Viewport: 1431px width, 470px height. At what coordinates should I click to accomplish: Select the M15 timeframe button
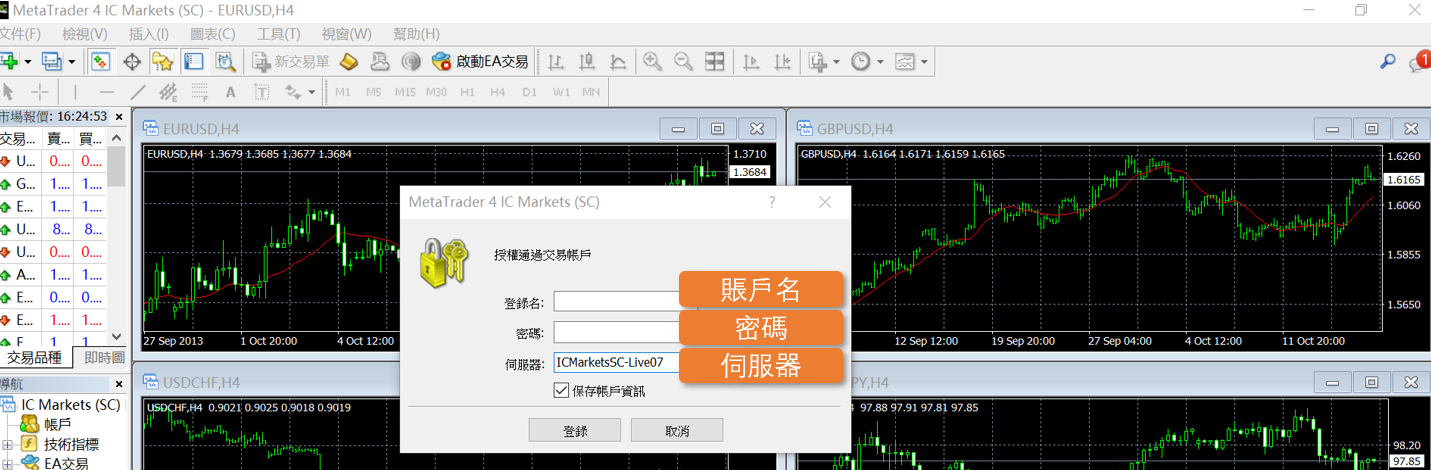(x=405, y=92)
